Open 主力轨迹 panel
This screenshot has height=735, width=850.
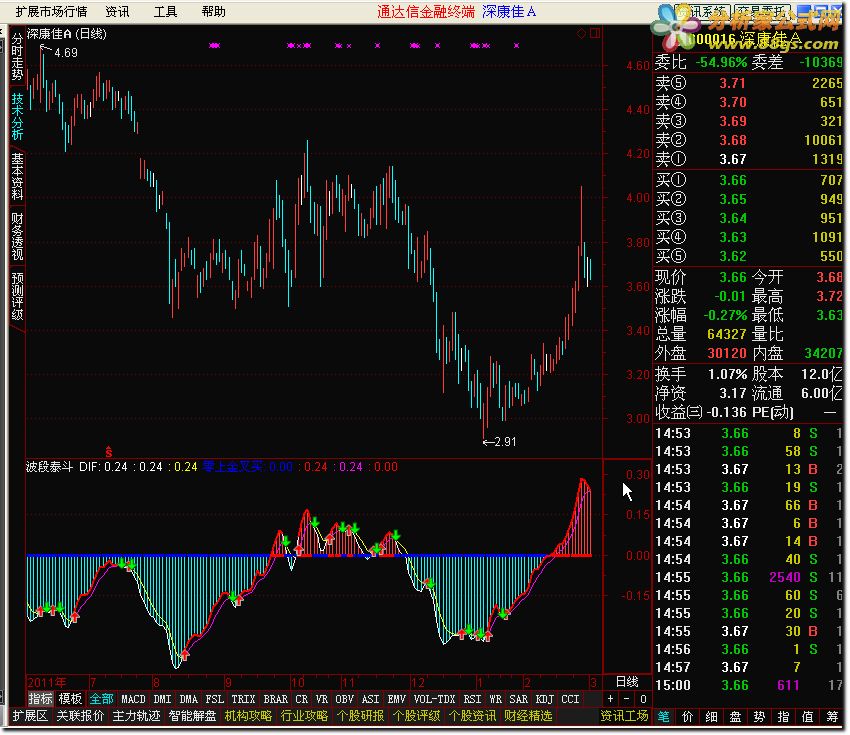pyautogui.click(x=136, y=716)
